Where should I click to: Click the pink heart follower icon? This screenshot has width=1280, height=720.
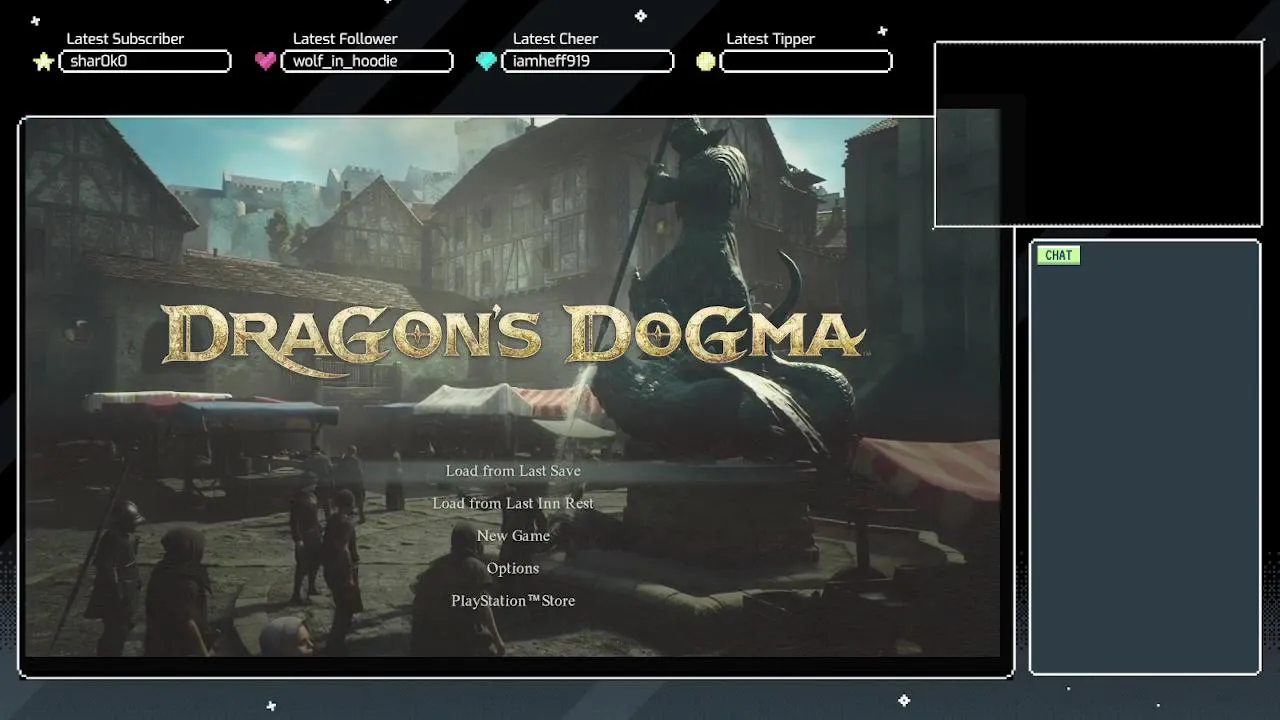coord(265,61)
